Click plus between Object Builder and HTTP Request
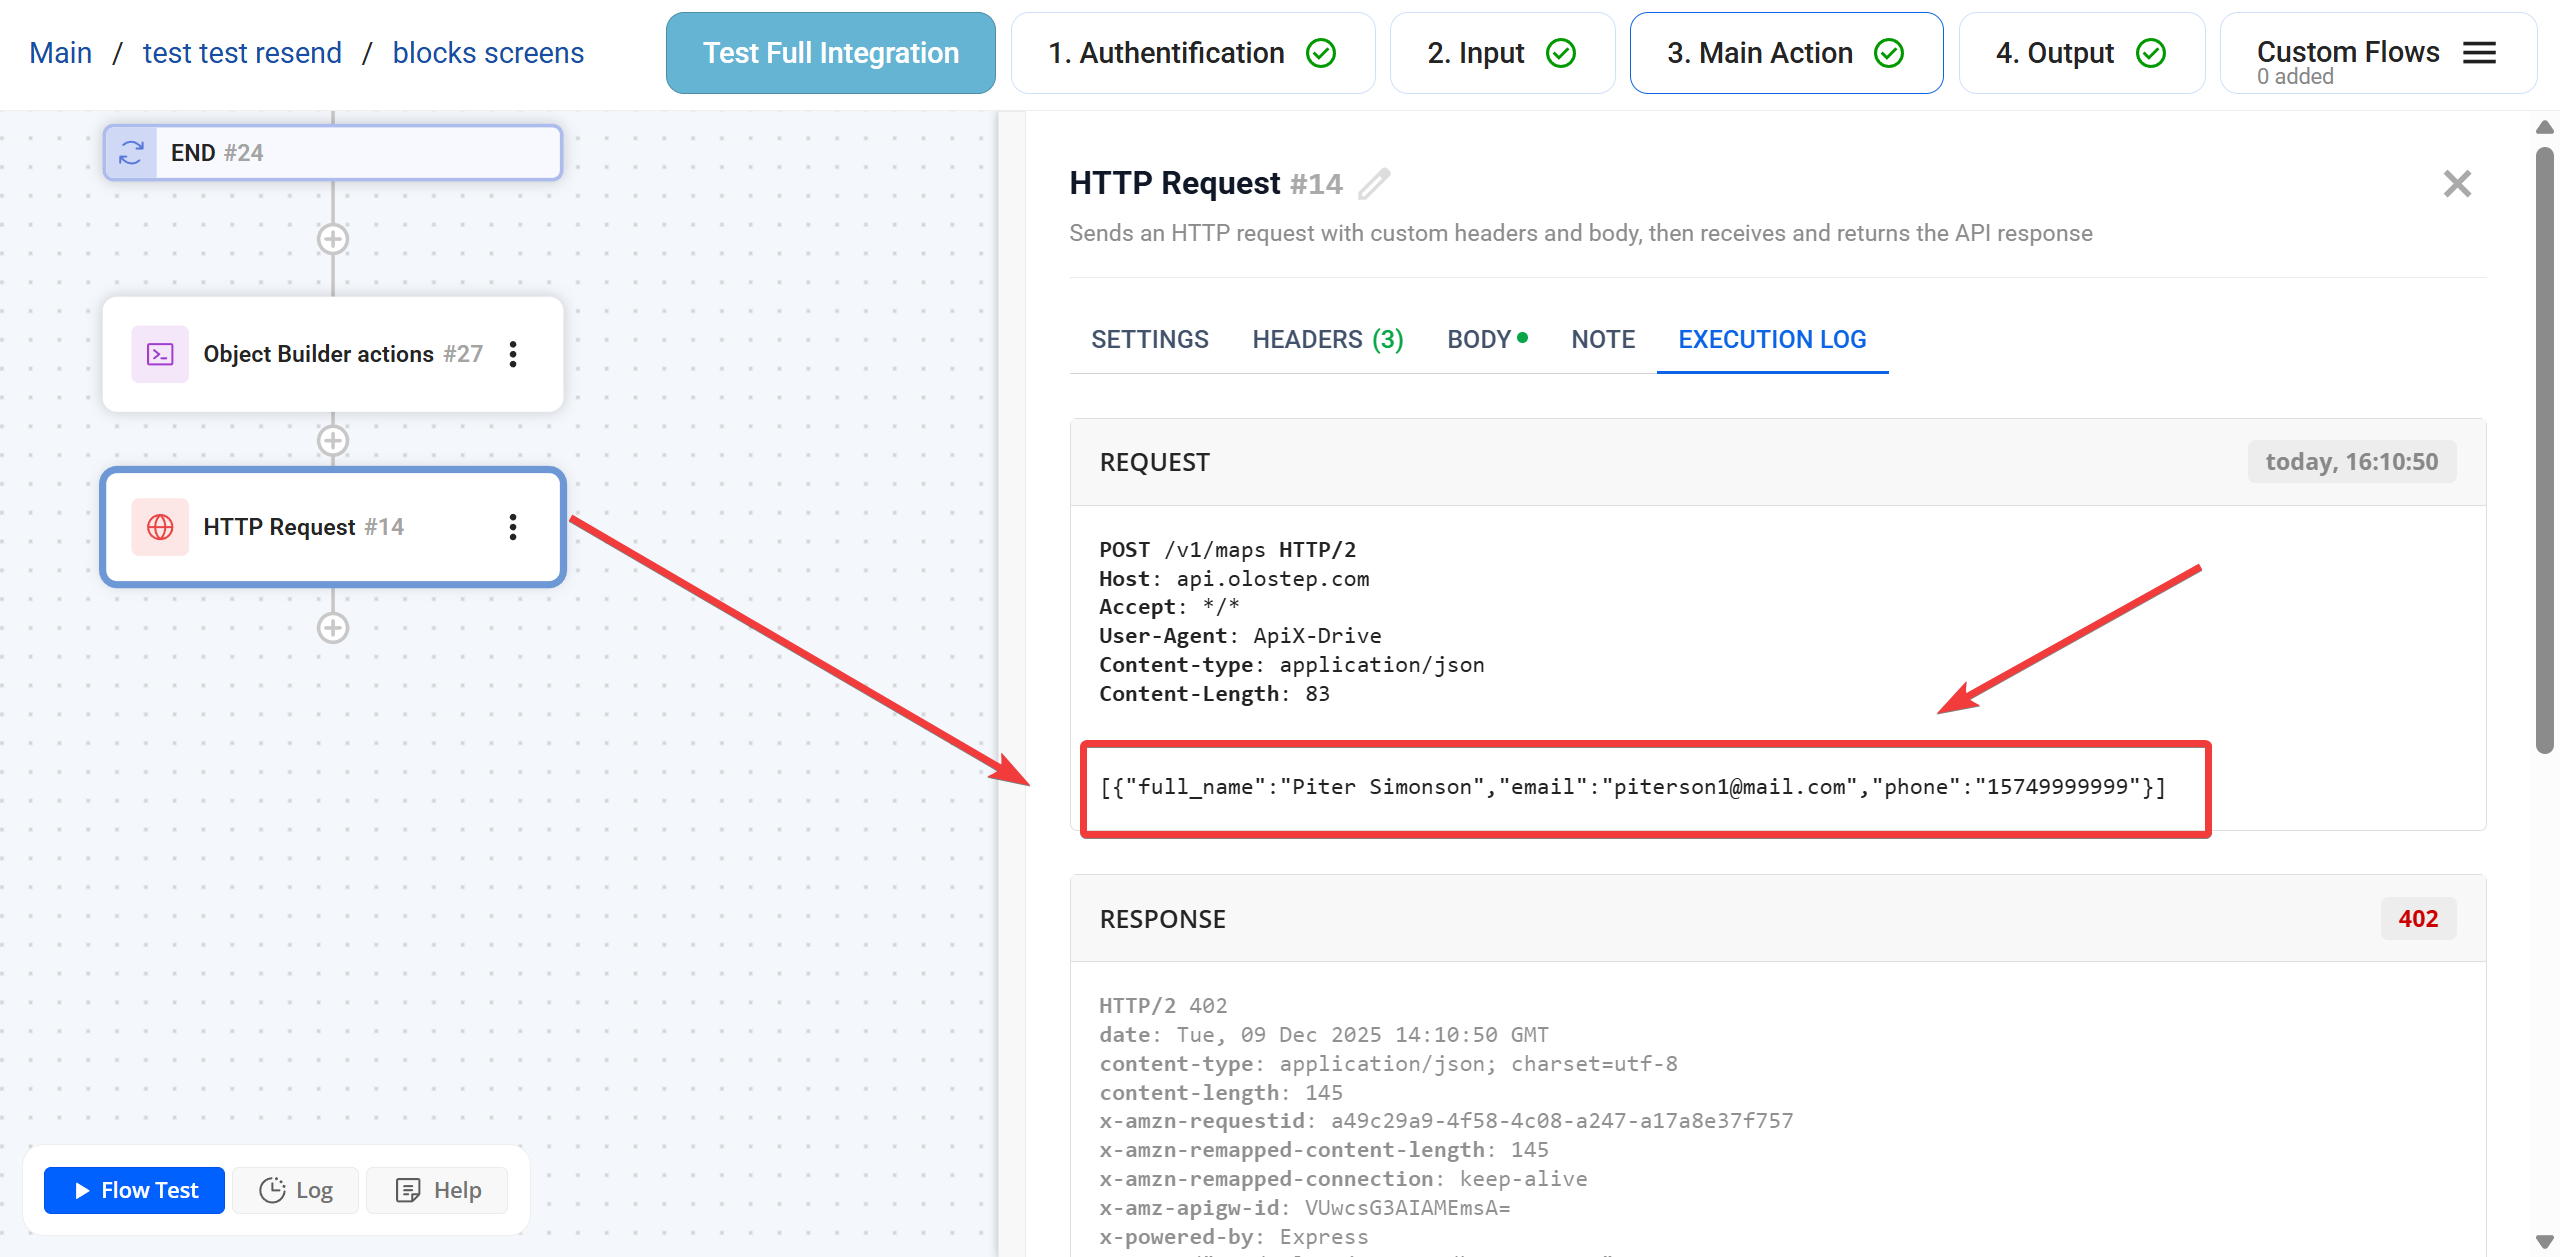 [333, 440]
